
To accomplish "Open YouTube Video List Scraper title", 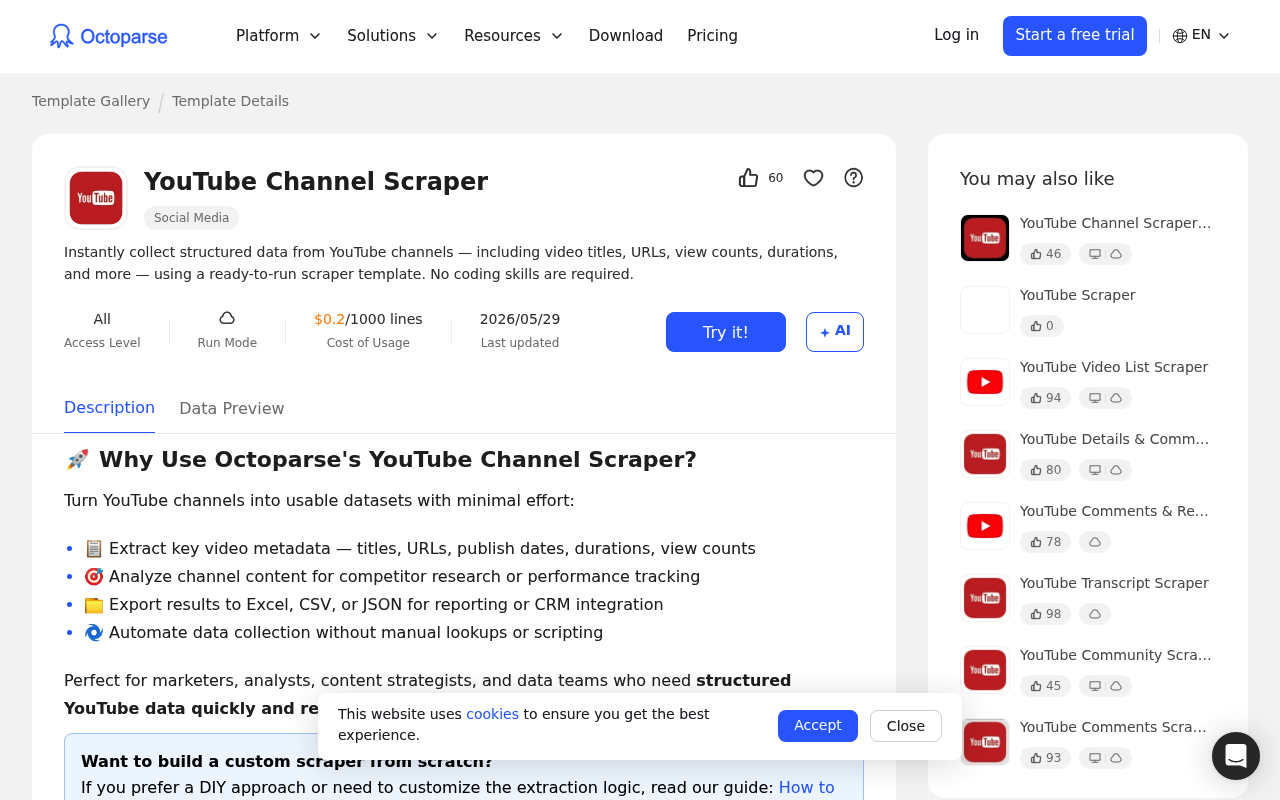I will coord(1114,367).
